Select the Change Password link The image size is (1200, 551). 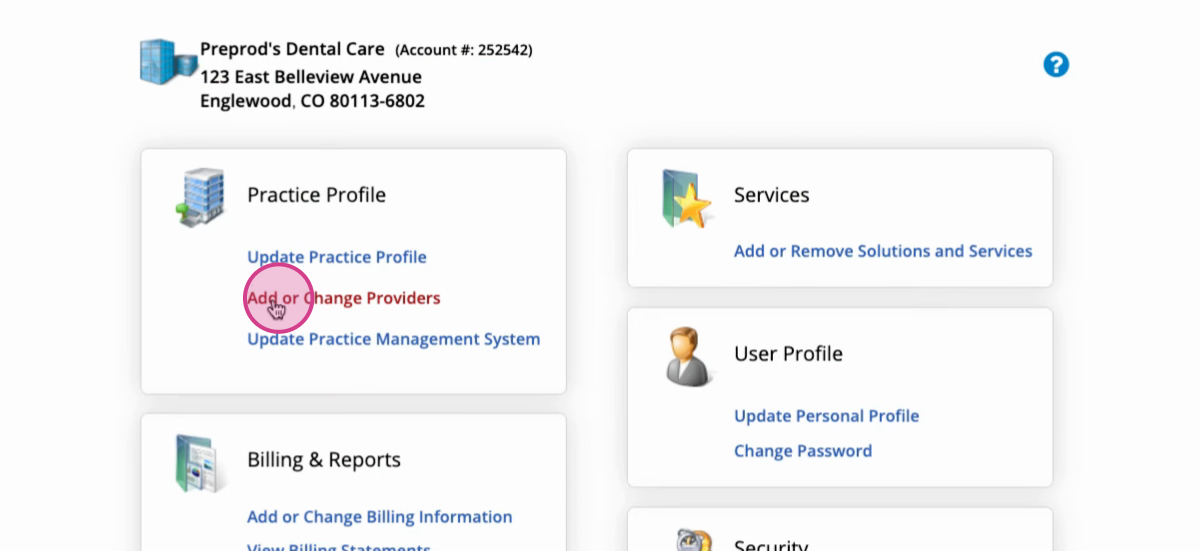click(803, 451)
